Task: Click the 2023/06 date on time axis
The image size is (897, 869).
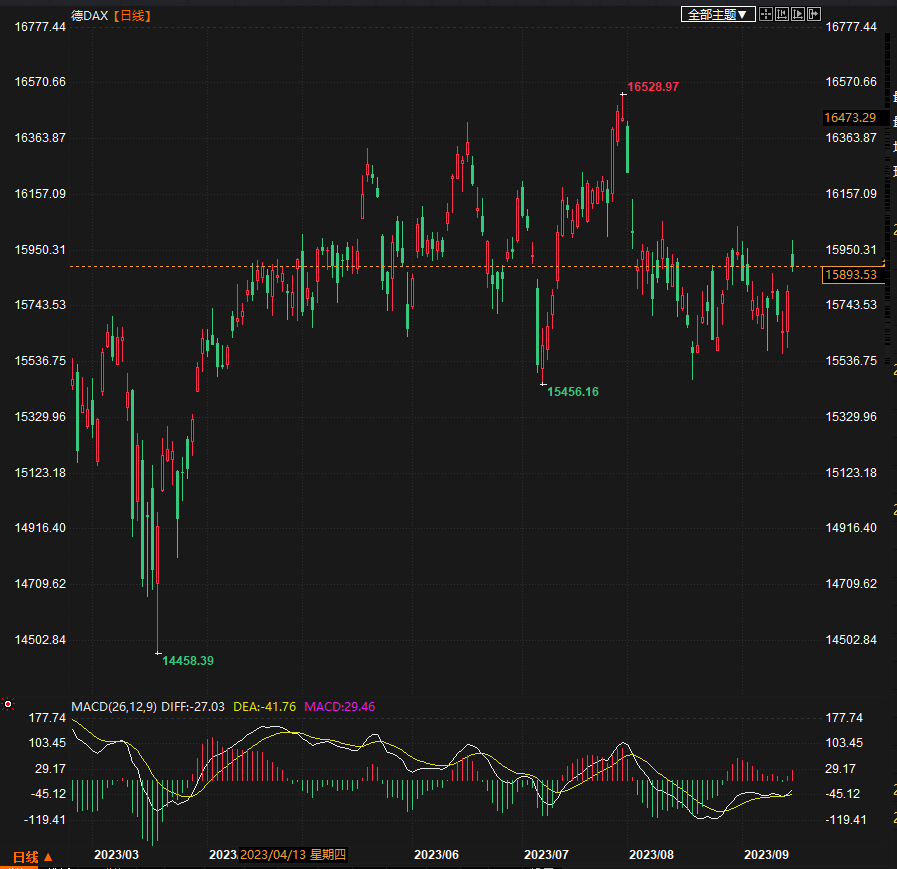Action: click(436, 854)
